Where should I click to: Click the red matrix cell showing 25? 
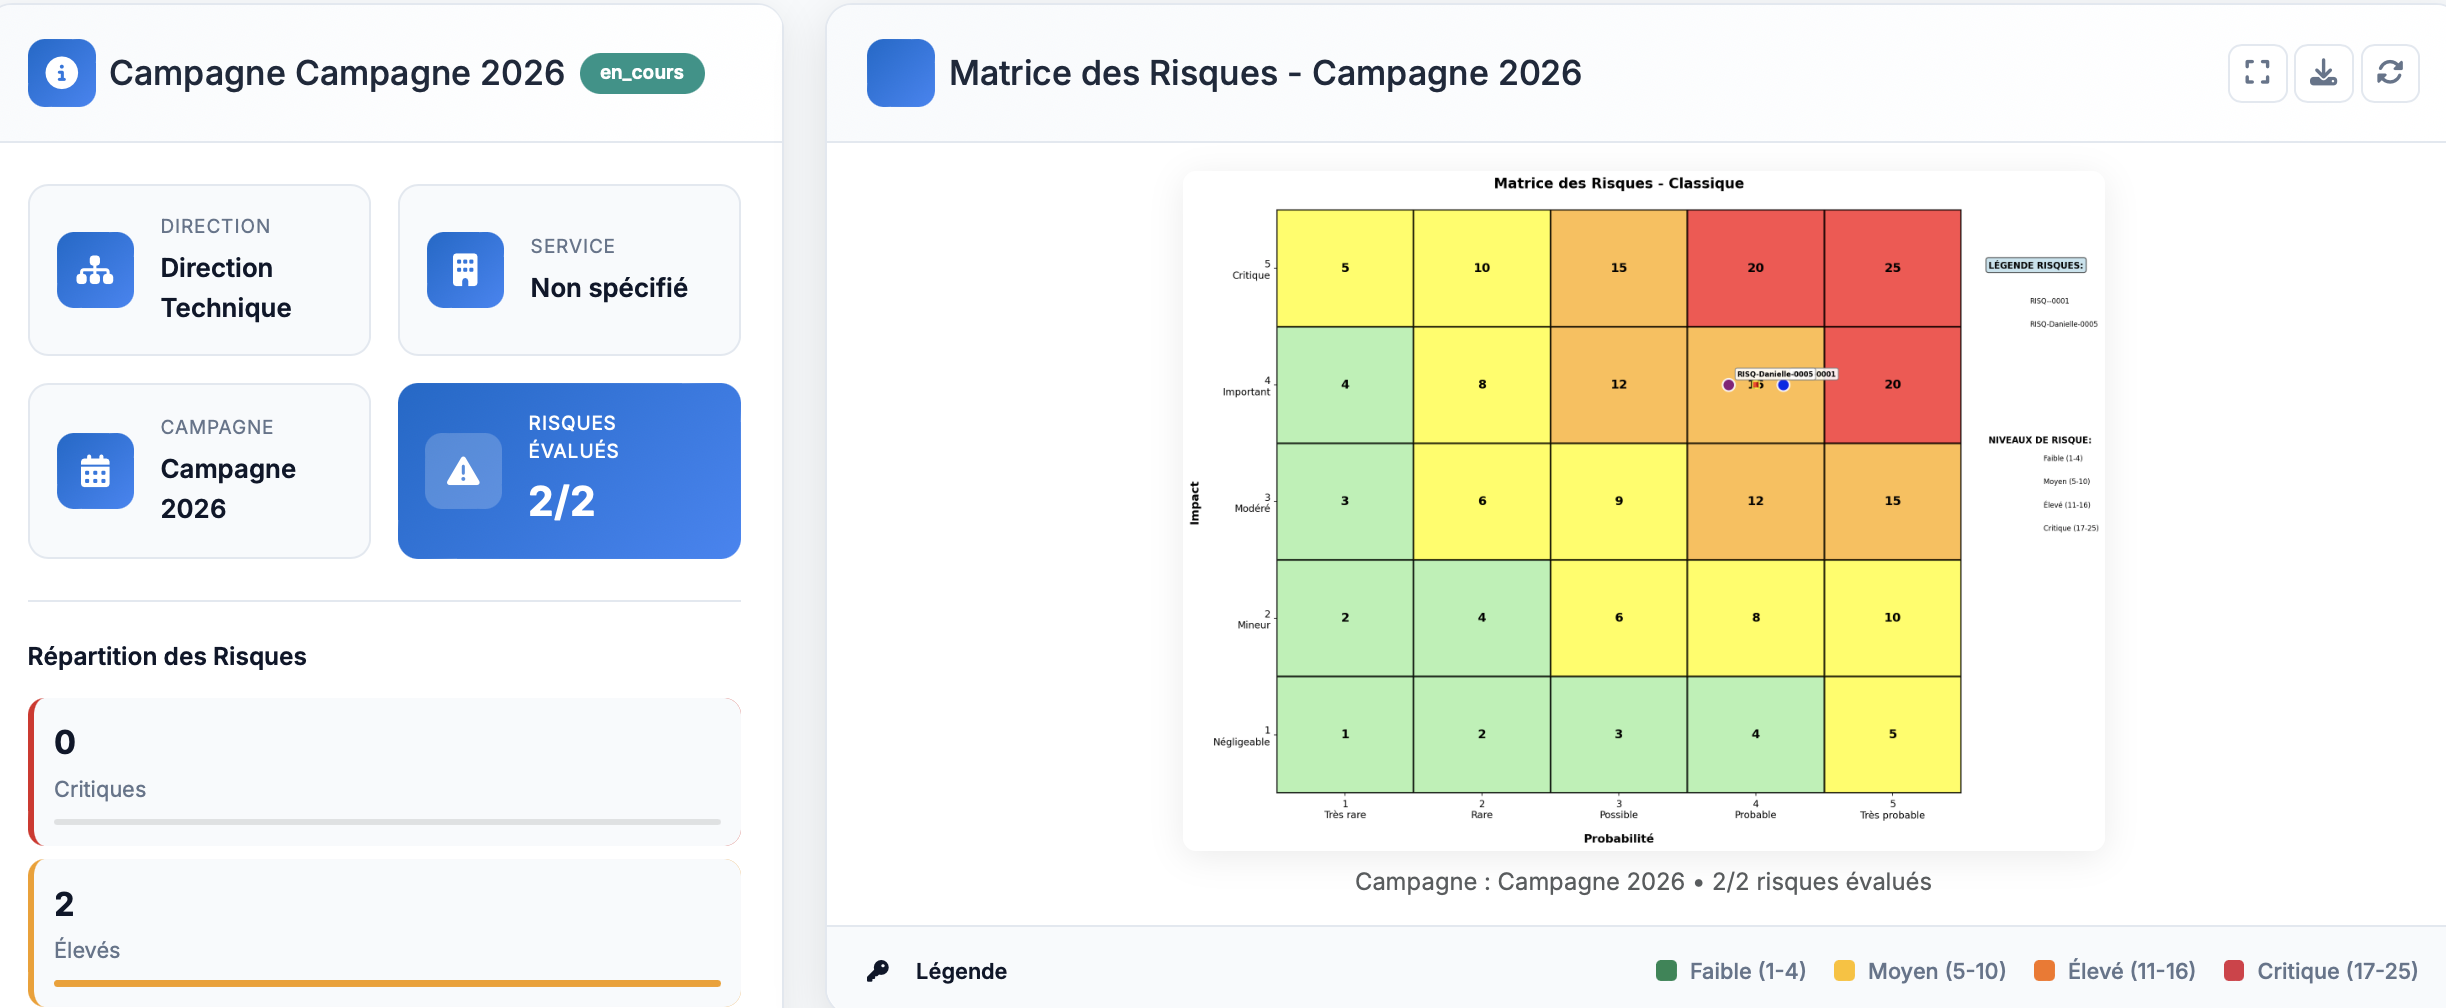tap(1892, 267)
